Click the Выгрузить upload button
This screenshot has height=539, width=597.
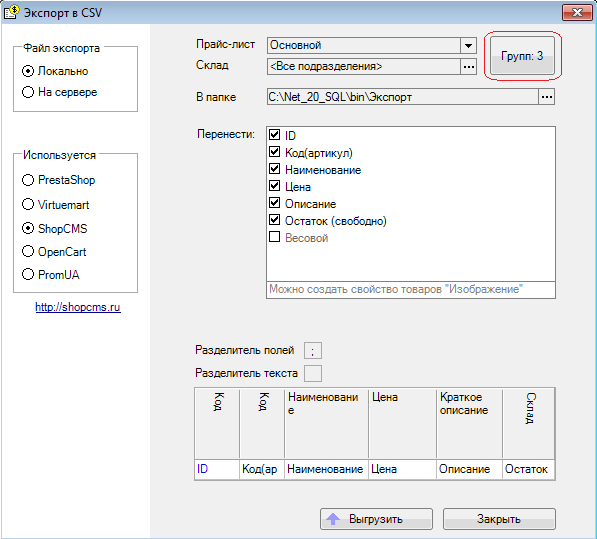[376, 519]
